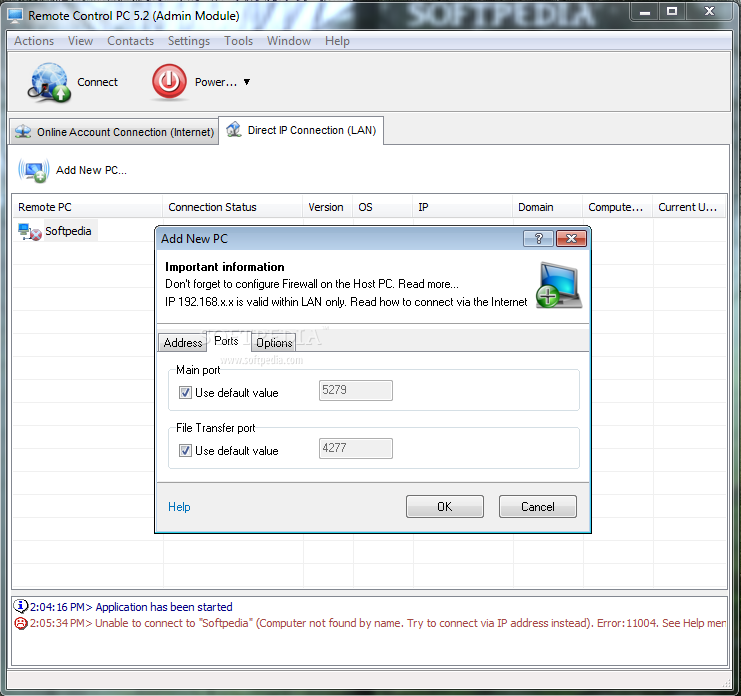Click the Add New PC... label
Image resolution: width=741 pixels, height=696 pixels.
[91, 170]
